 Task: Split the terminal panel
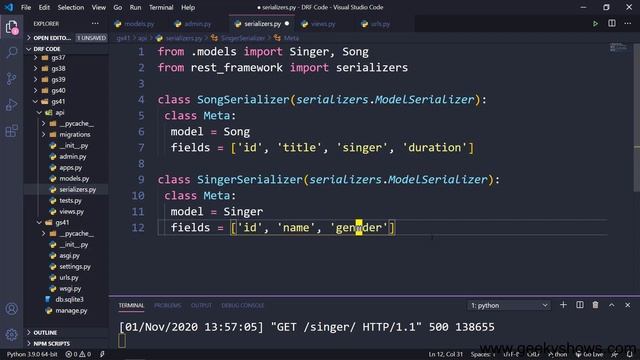[580, 305]
